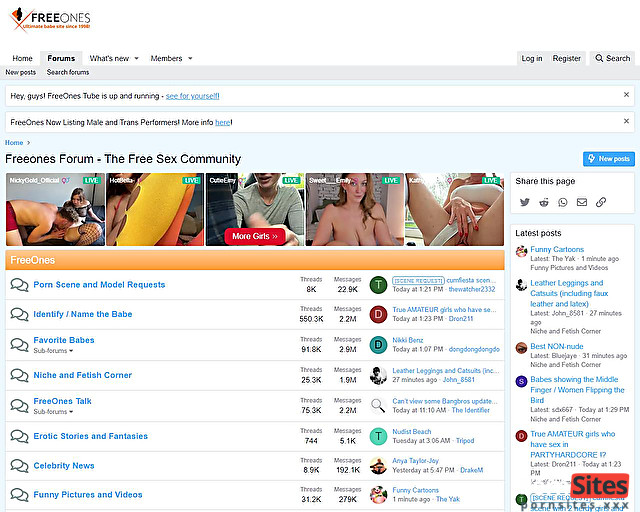Open the S avatar in Latest posts
640x512 pixels.
521,382
